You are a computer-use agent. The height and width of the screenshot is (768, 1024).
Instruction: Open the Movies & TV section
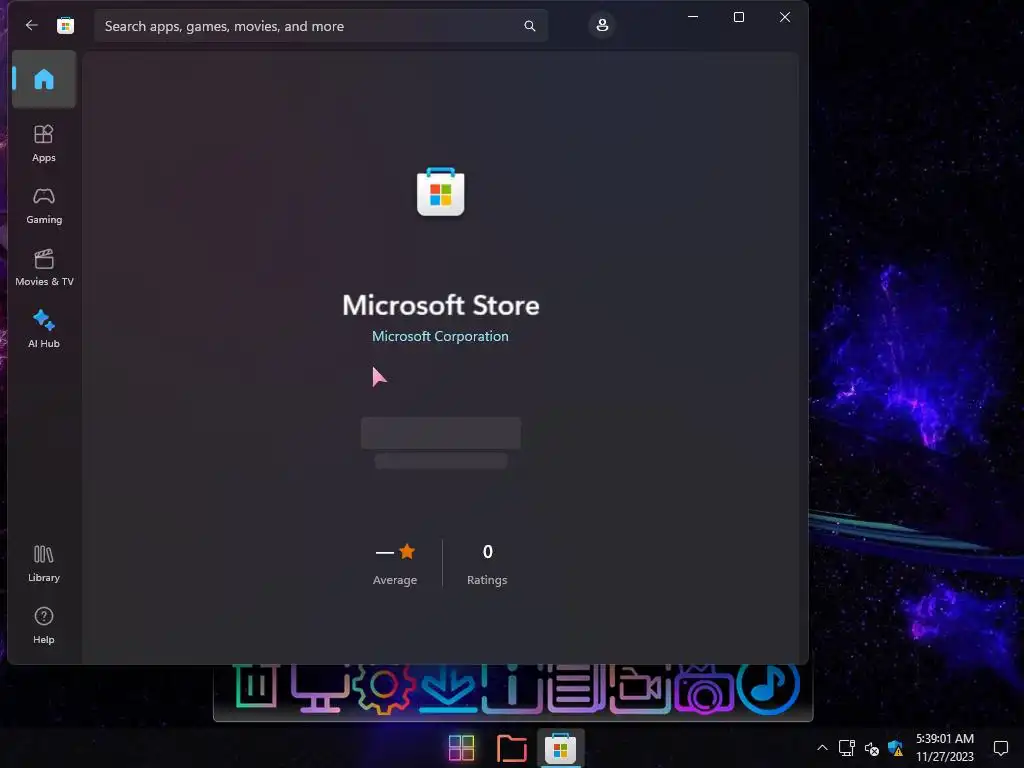coord(44,267)
